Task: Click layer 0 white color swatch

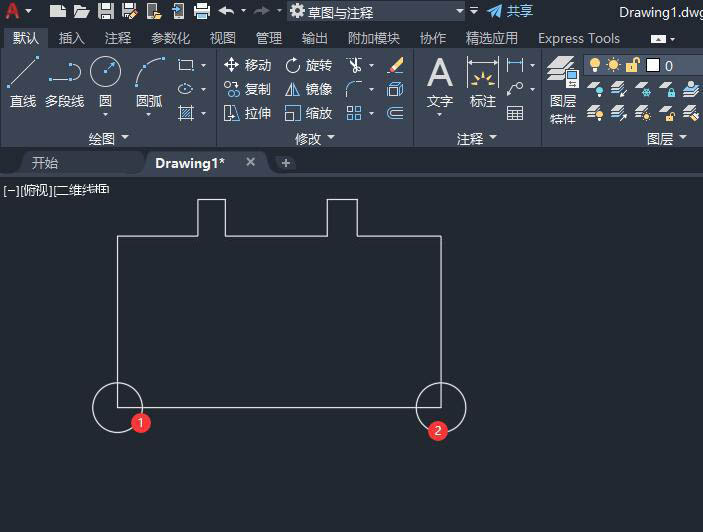Action: click(x=653, y=65)
